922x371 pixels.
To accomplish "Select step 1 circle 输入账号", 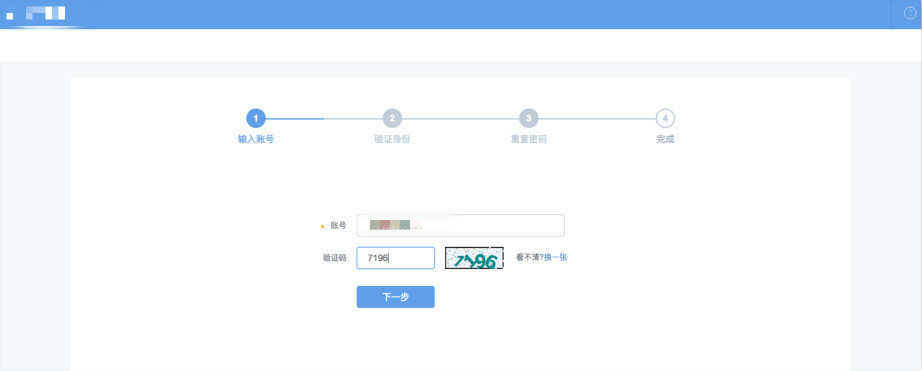I will 256,119.
